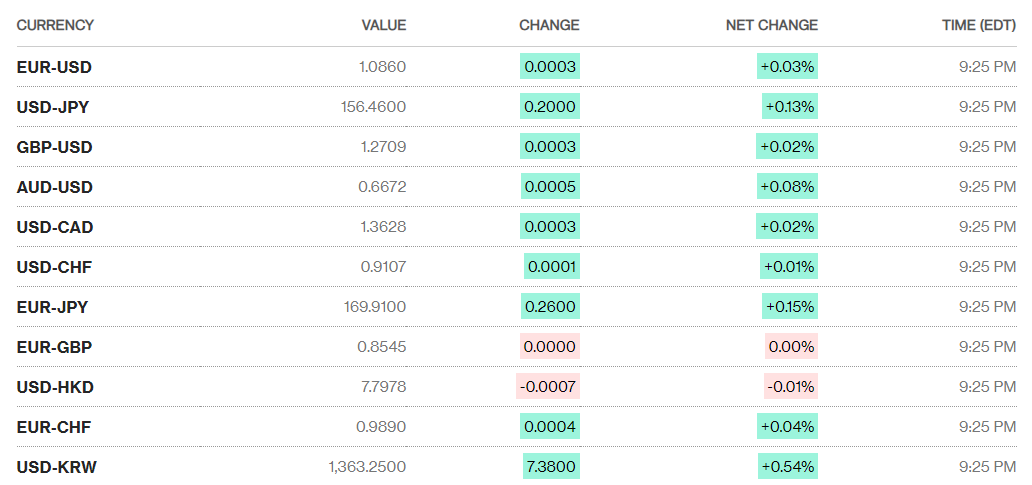The width and height of the screenshot is (1032, 485).
Task: Click the CURRENCY column header
Action: (x=55, y=25)
